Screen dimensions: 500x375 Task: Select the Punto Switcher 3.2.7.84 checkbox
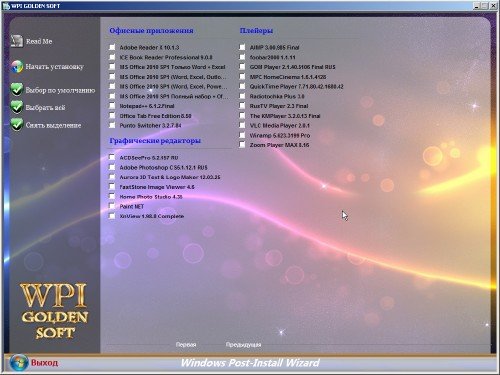point(112,125)
